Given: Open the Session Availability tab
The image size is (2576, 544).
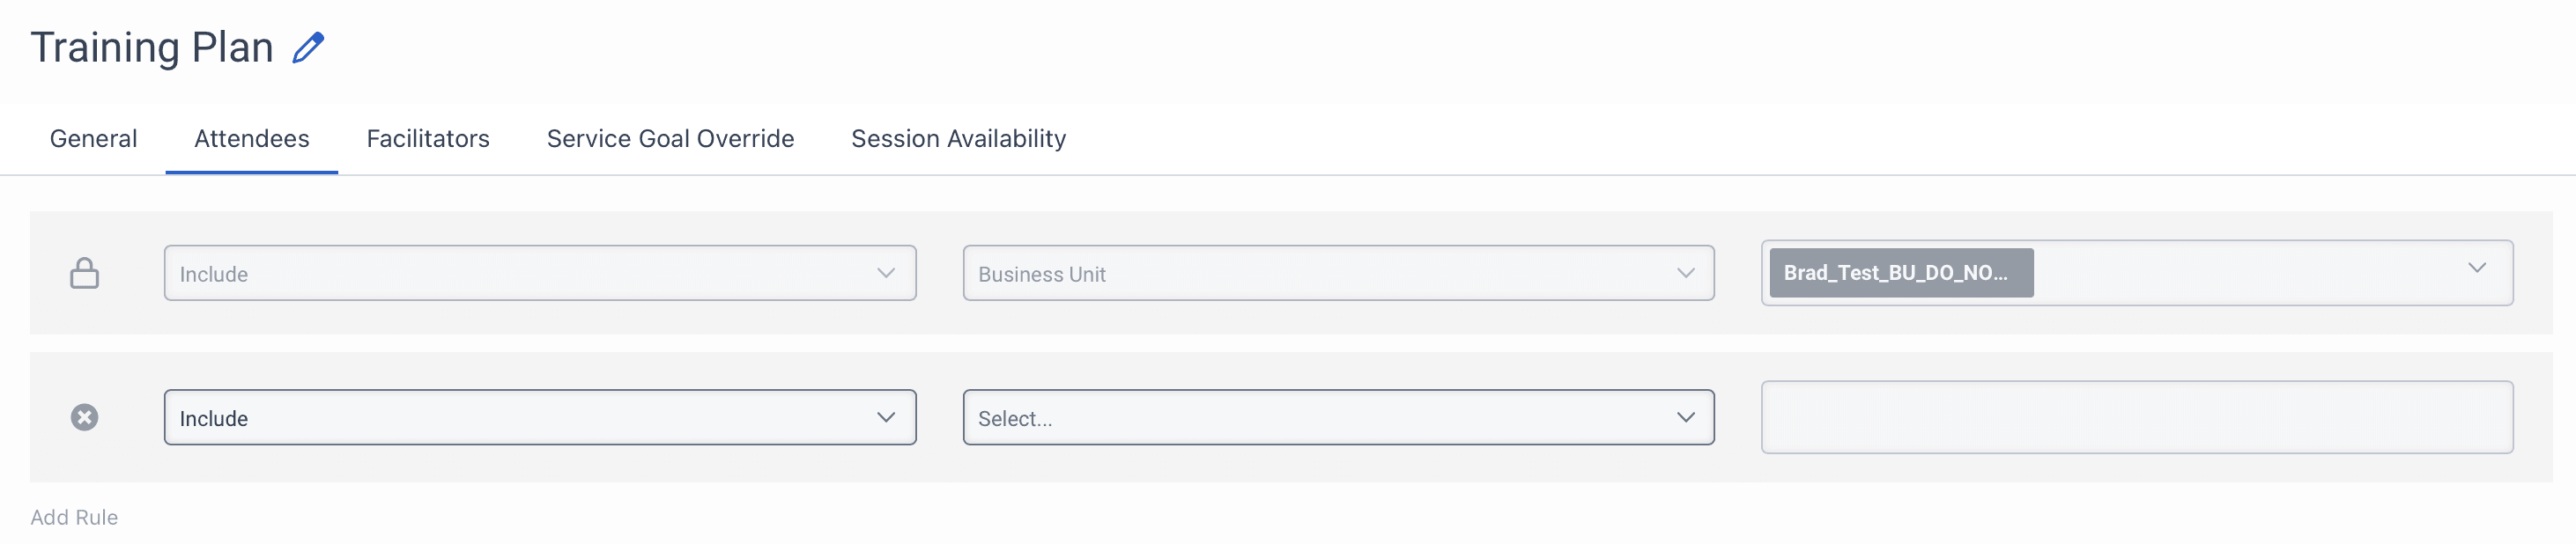Looking at the screenshot, I should point(957,138).
